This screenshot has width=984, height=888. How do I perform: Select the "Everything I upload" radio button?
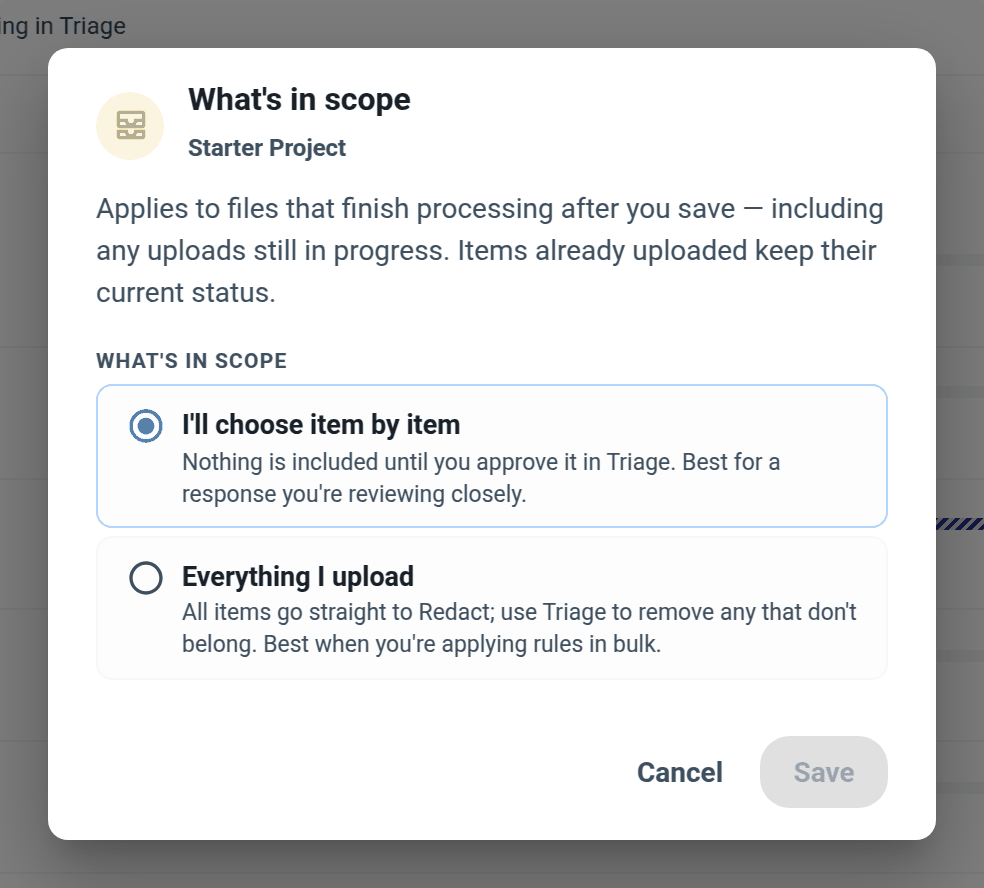click(146, 577)
